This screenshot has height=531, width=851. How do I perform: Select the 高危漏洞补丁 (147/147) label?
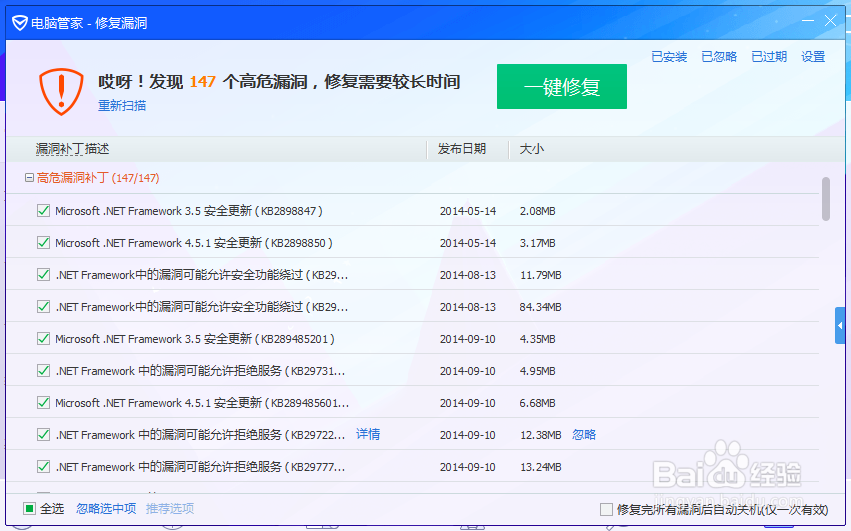tap(98, 178)
